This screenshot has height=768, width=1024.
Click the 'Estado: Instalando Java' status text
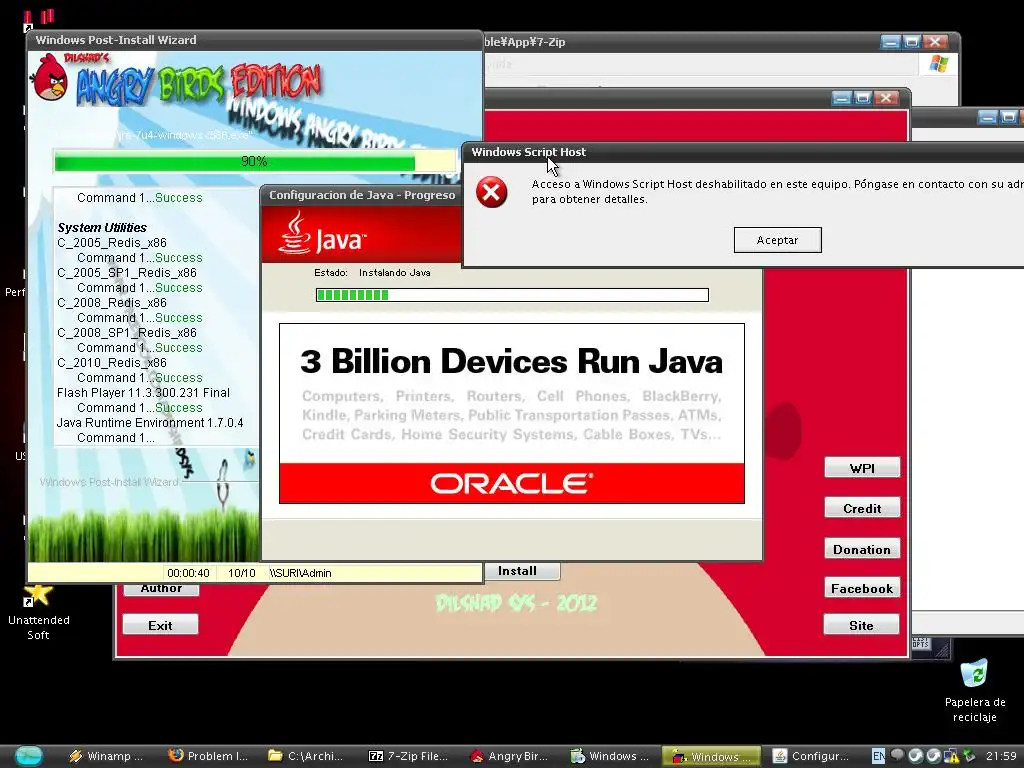372,273
